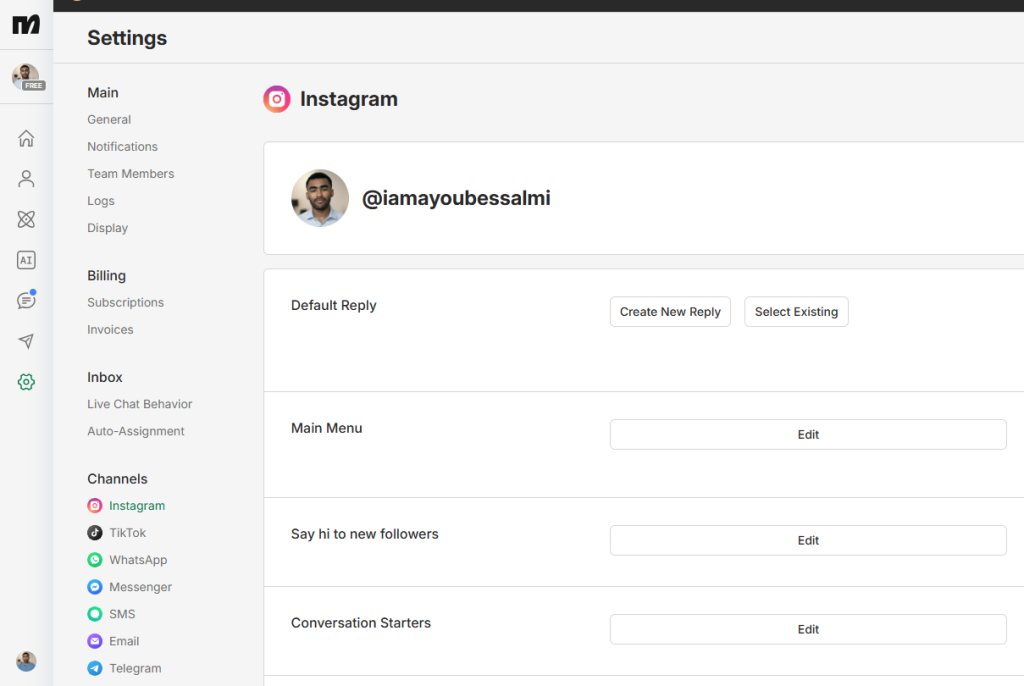Image resolution: width=1024 pixels, height=686 pixels.
Task: Open Live Chat Behavior under Inbox
Action: point(139,403)
